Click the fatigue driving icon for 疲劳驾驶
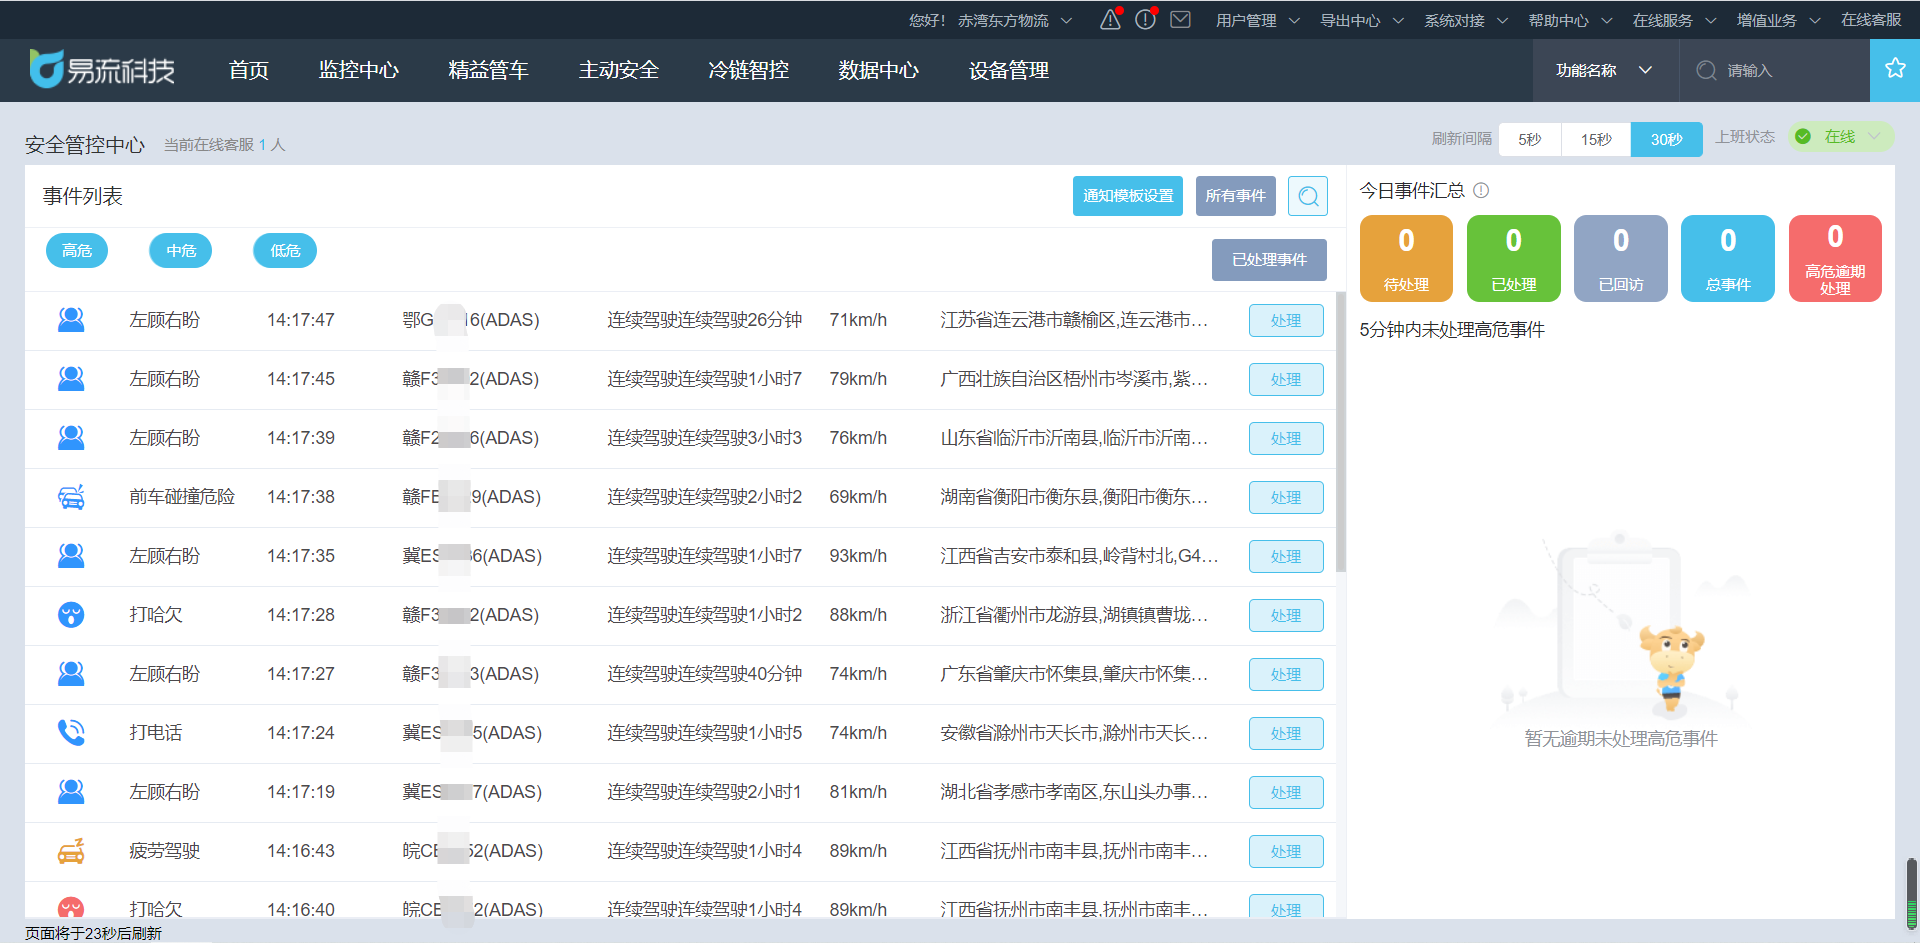The image size is (1920, 943). click(71, 851)
